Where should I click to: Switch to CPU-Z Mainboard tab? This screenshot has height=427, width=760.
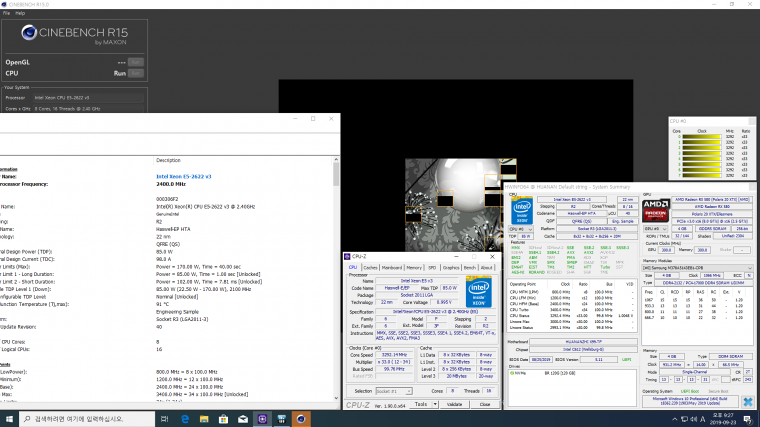click(x=392, y=268)
